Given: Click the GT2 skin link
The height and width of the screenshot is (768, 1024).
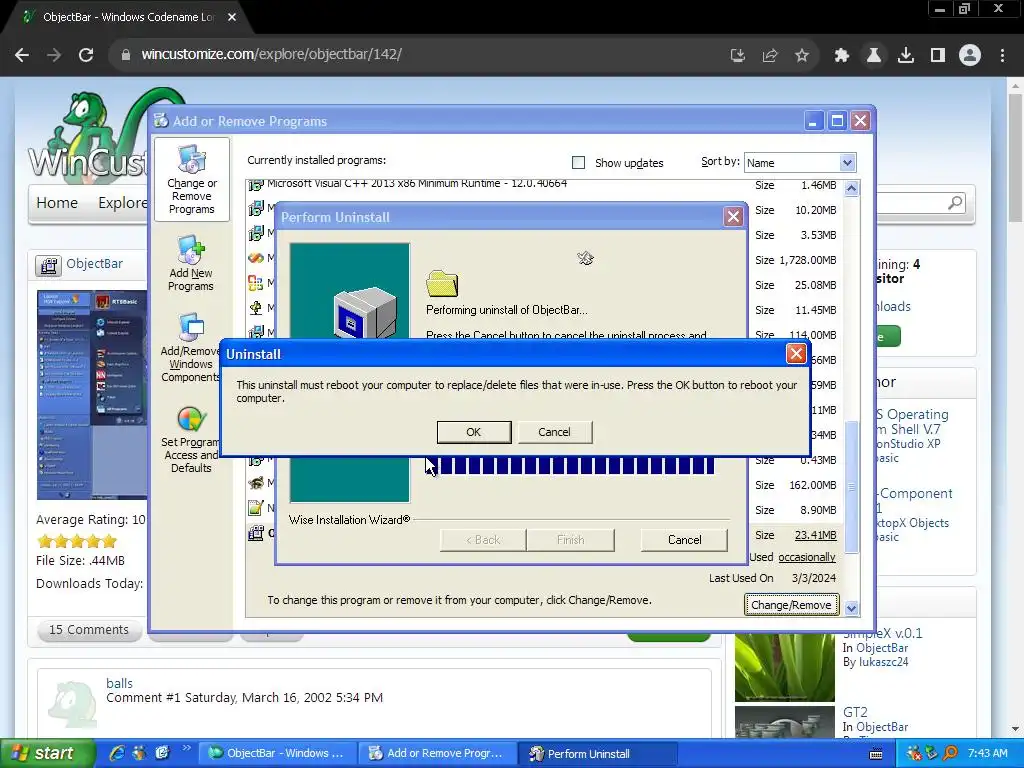Looking at the screenshot, I should coord(855,712).
